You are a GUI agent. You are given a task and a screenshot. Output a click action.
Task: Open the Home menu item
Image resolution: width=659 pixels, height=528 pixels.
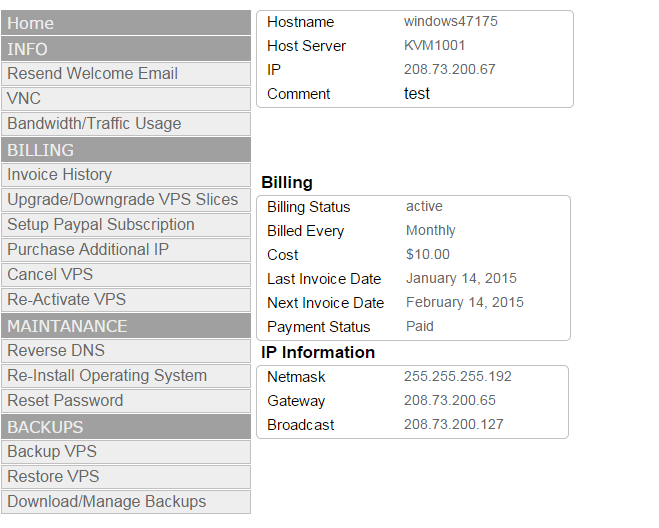(126, 23)
